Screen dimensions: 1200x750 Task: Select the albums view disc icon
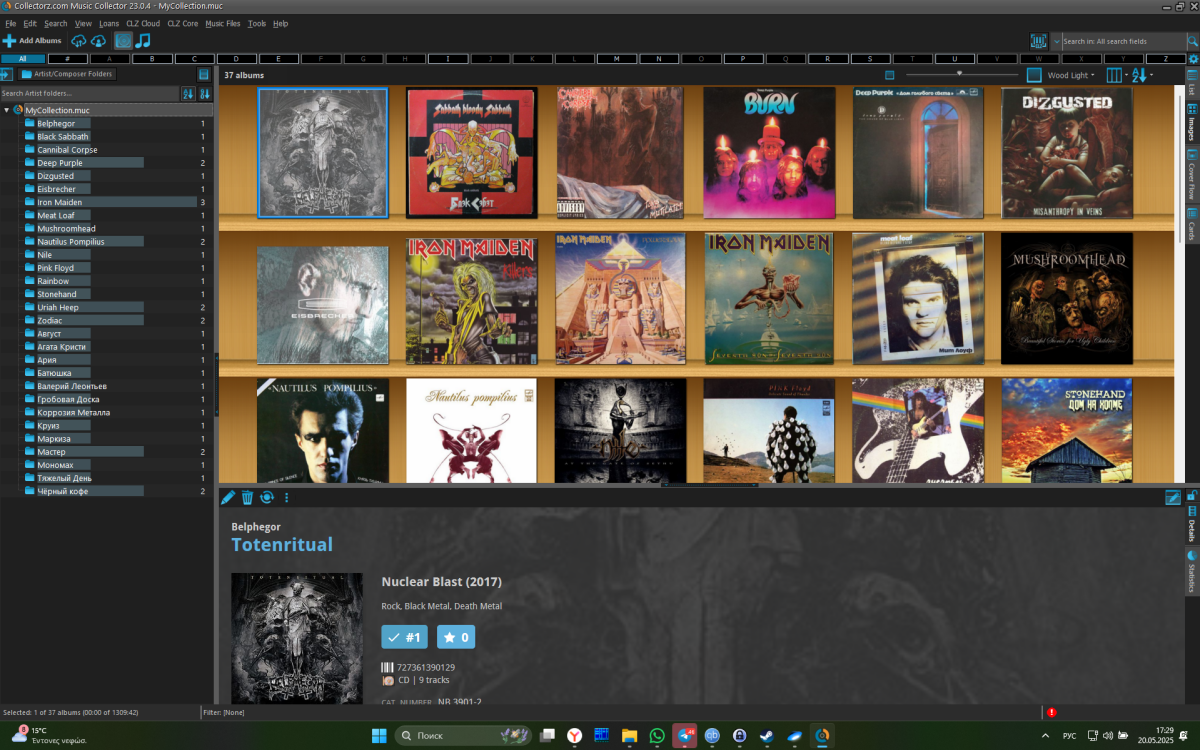(x=123, y=41)
